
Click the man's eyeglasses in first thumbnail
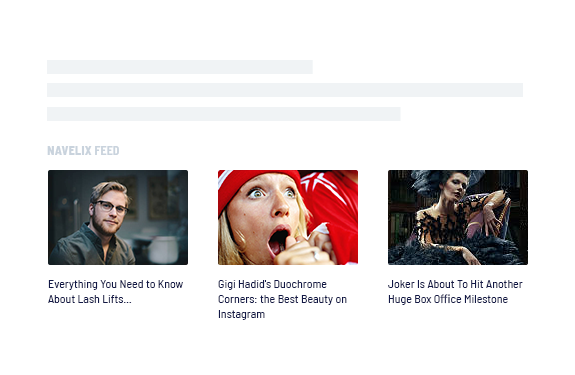(x=110, y=207)
